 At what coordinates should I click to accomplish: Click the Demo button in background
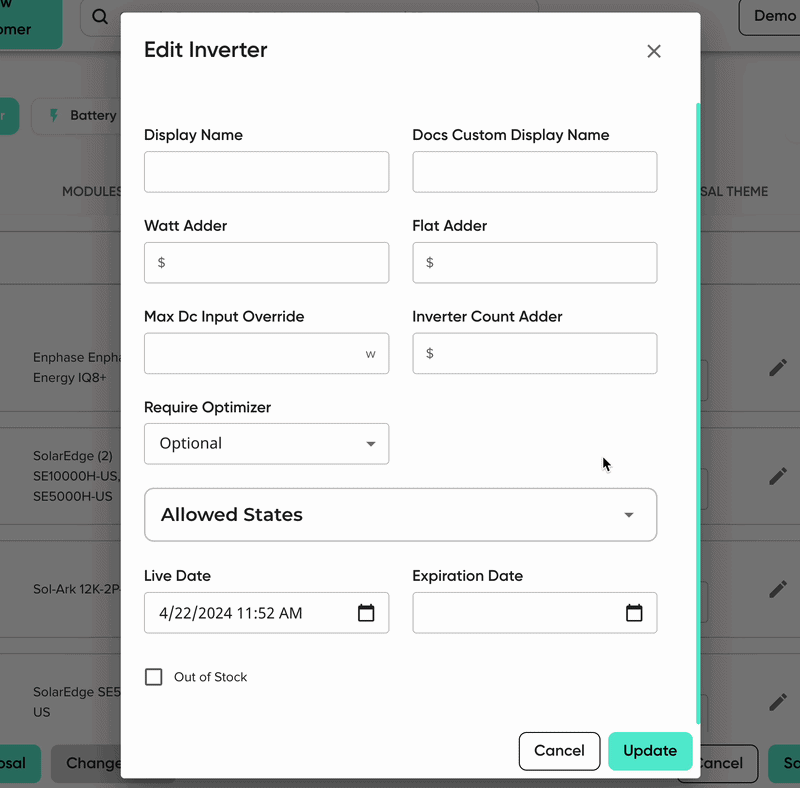pyautogui.click(x=769, y=17)
